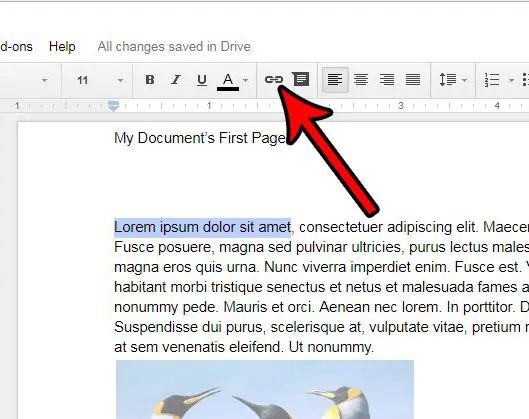Click the text color A icon
This screenshot has width=529, height=419.
(x=228, y=82)
